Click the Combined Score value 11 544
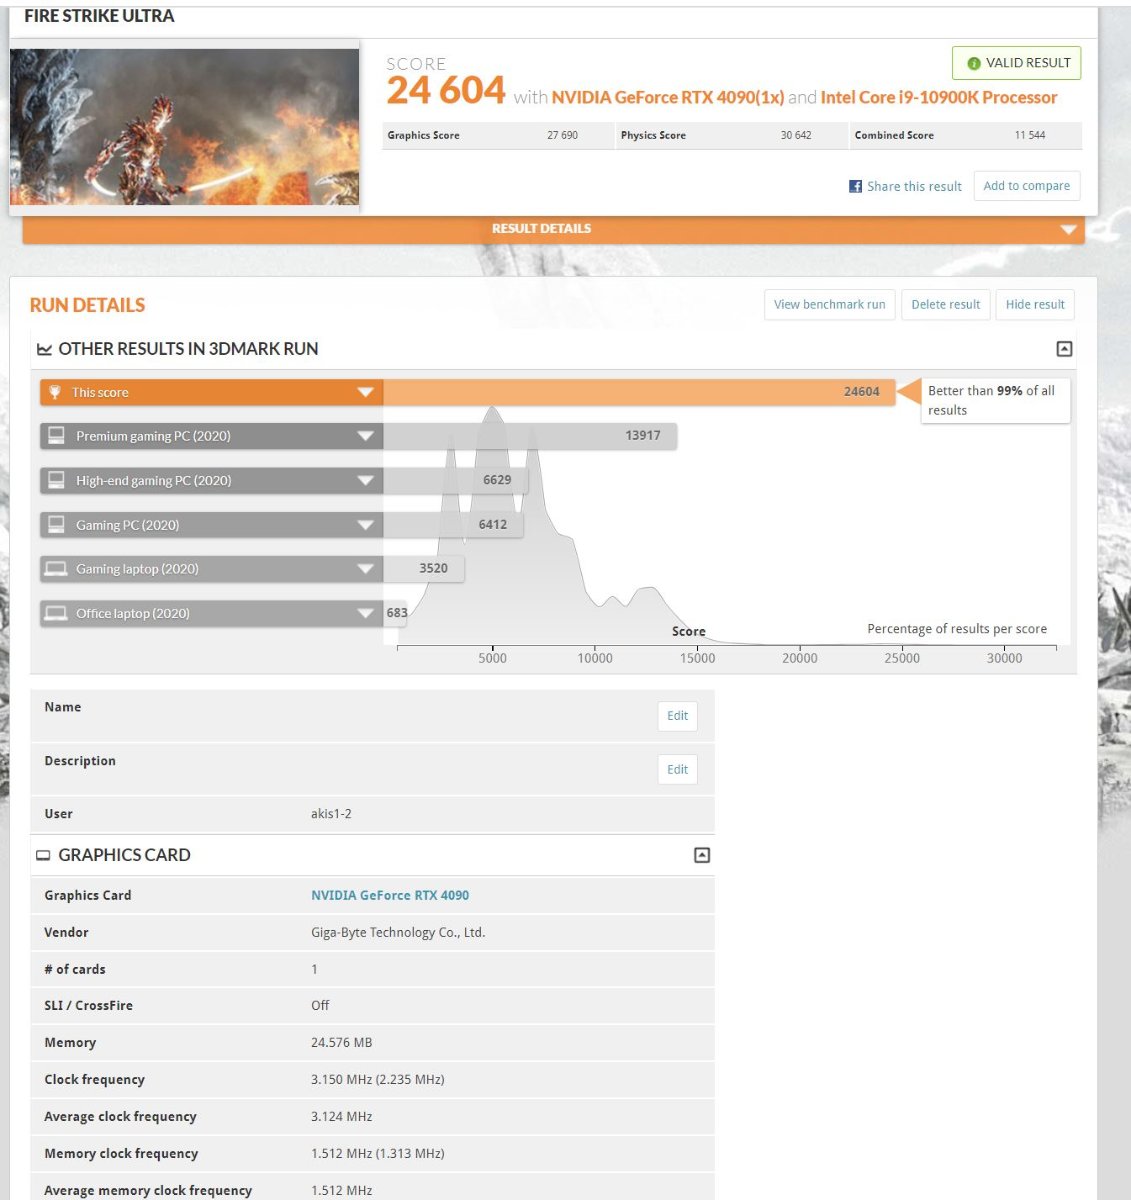 point(1030,136)
